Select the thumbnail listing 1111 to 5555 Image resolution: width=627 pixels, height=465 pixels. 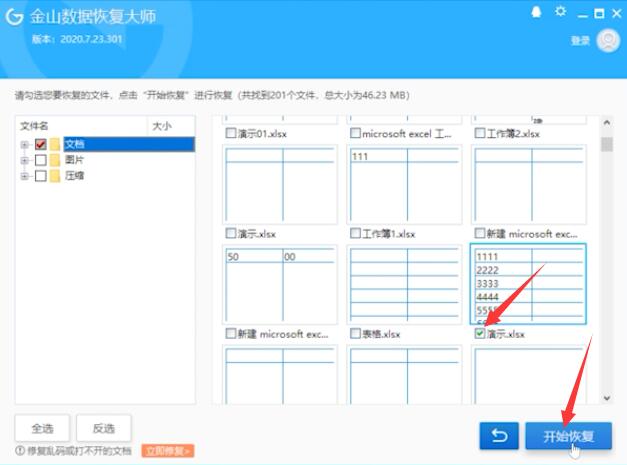(x=528, y=283)
